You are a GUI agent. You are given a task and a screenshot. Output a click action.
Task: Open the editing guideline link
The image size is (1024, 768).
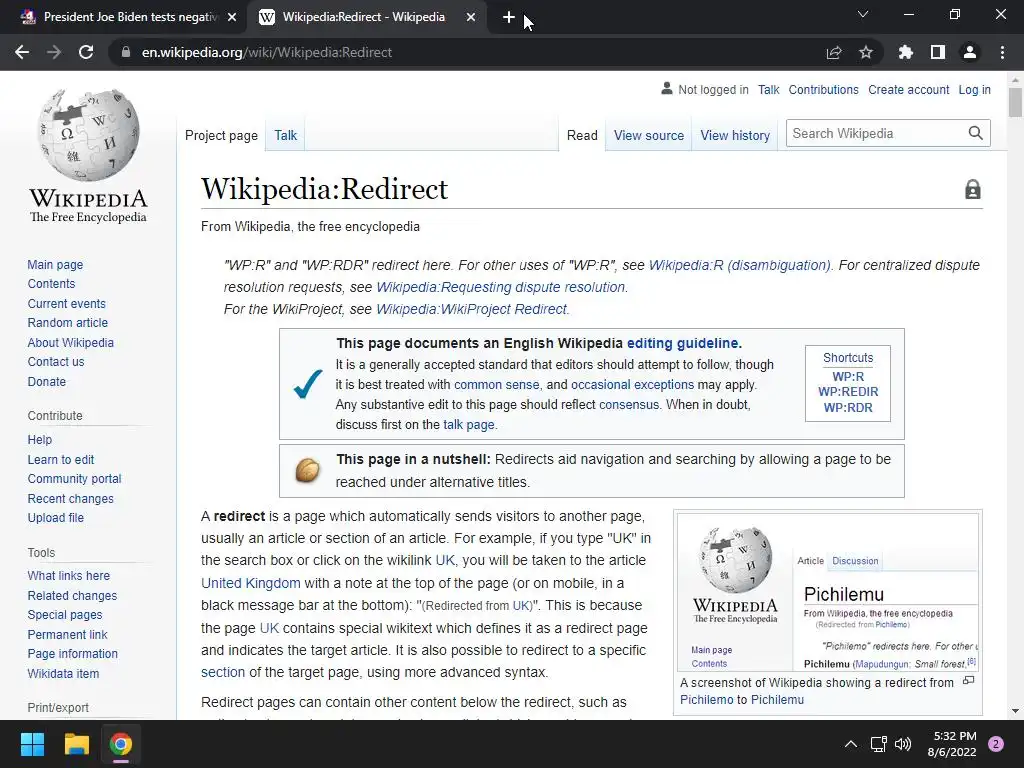click(682, 343)
